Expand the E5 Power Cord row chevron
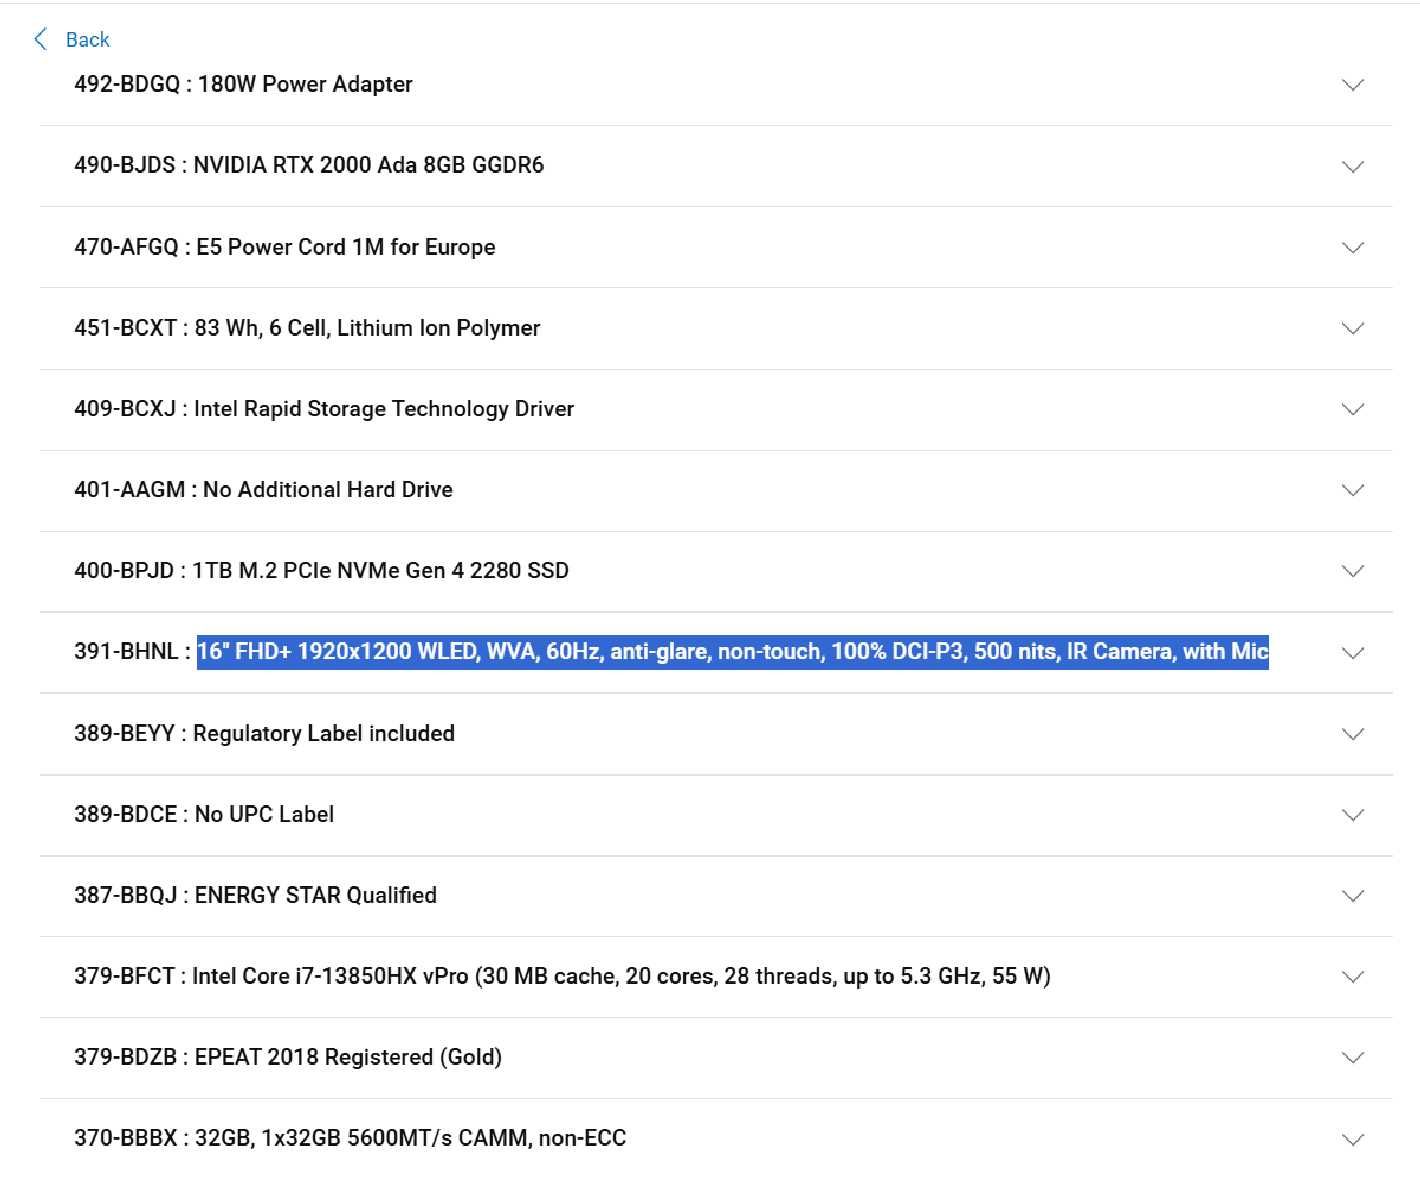The width and height of the screenshot is (1420, 1200). [x=1352, y=247]
